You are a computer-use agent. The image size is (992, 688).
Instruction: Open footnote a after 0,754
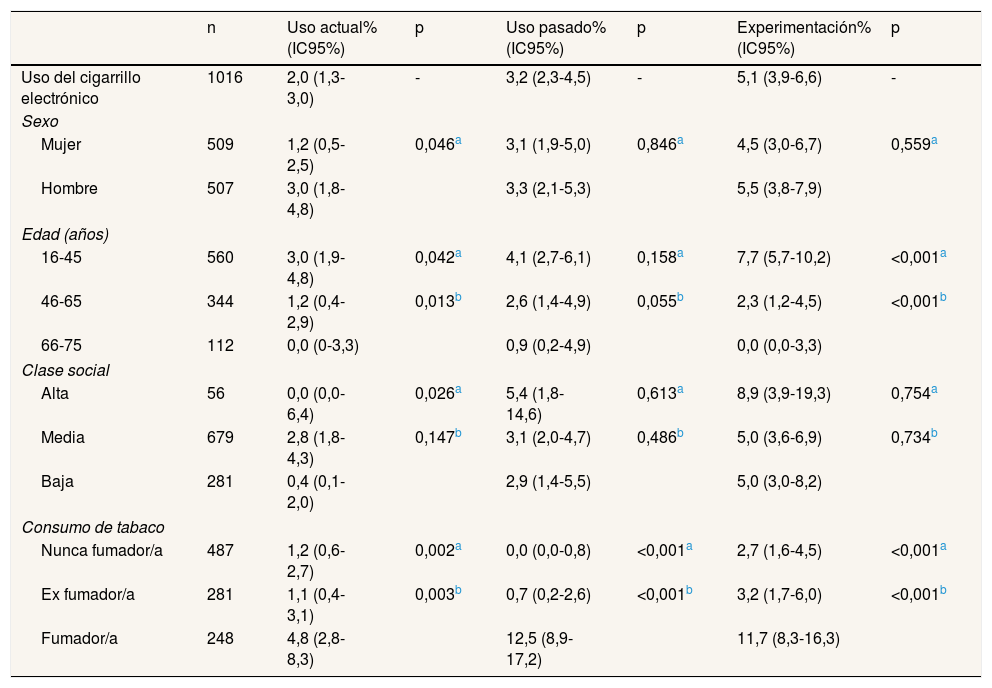point(934,390)
